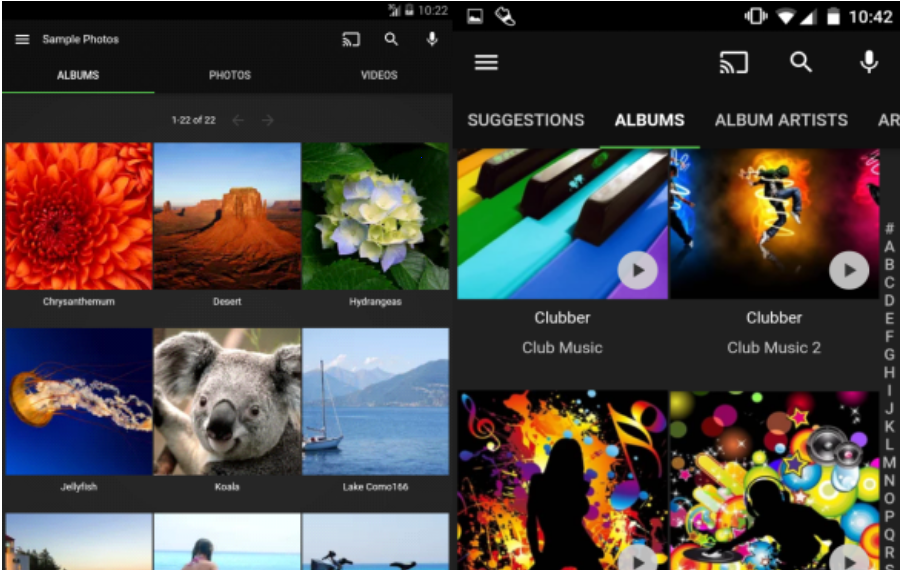Open the Chrysanthemum album thumbnail
The image size is (900, 570).
click(x=79, y=216)
